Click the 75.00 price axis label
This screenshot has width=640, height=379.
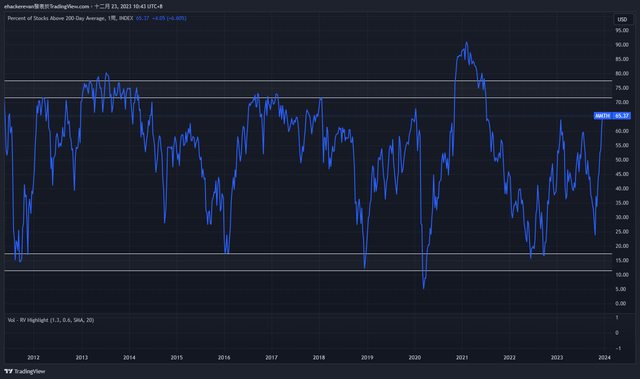pyautogui.click(x=622, y=88)
